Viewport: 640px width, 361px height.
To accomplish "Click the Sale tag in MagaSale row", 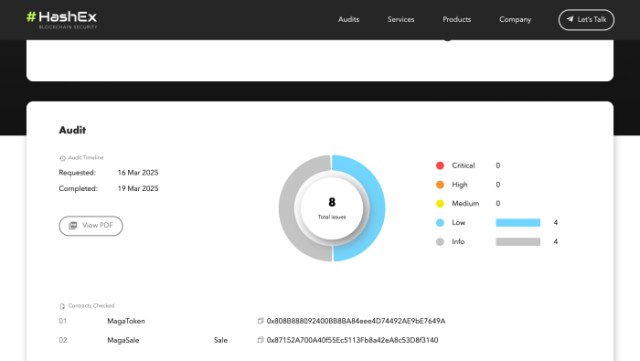I will 221,340.
